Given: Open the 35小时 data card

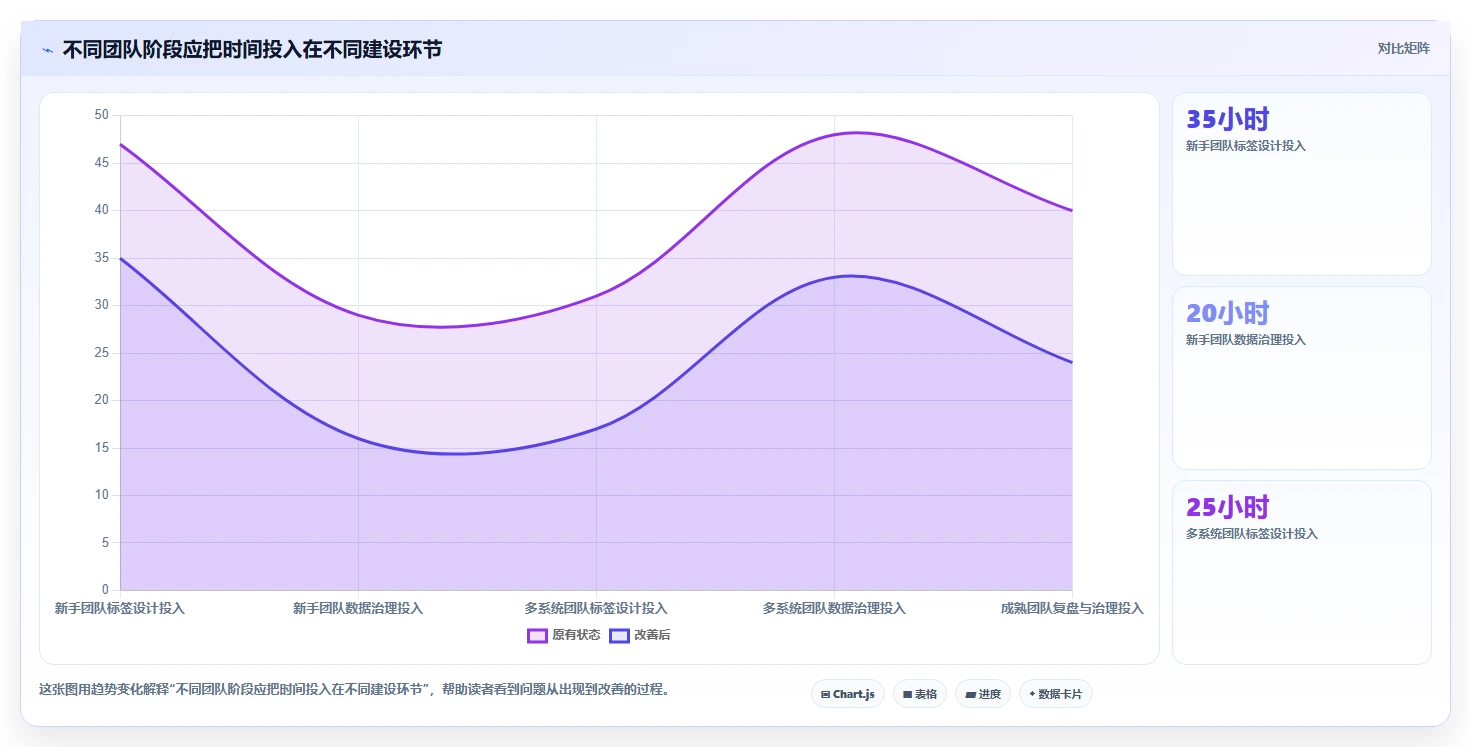Looking at the screenshot, I should [x=1301, y=184].
